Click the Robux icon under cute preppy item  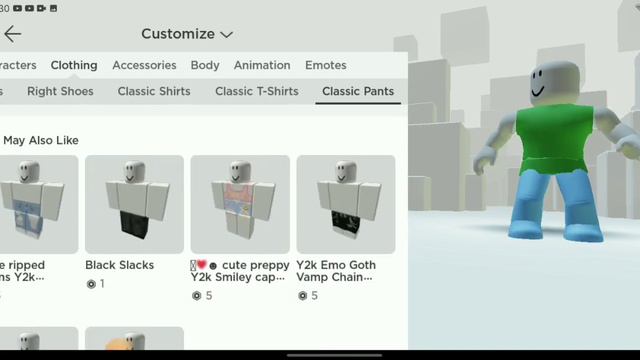[196, 296]
